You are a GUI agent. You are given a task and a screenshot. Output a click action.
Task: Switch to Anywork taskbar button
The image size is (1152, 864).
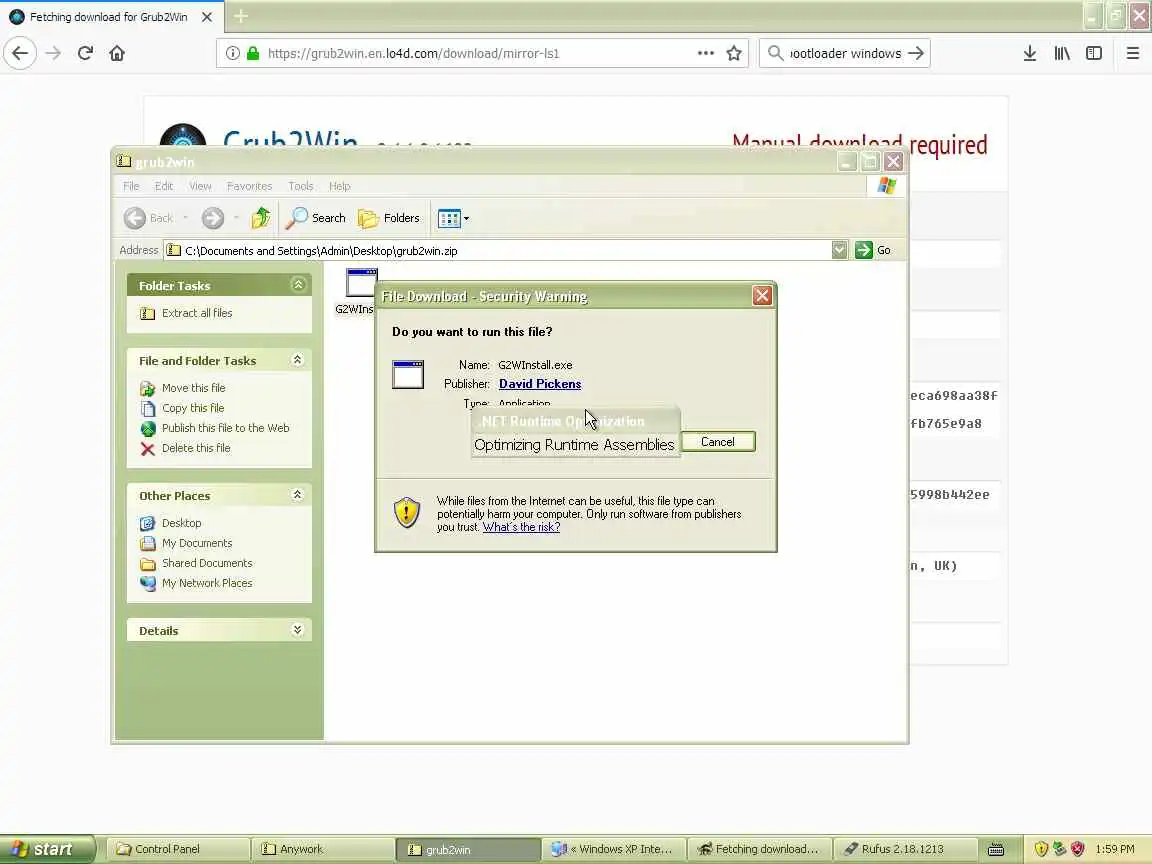[x=322, y=849]
